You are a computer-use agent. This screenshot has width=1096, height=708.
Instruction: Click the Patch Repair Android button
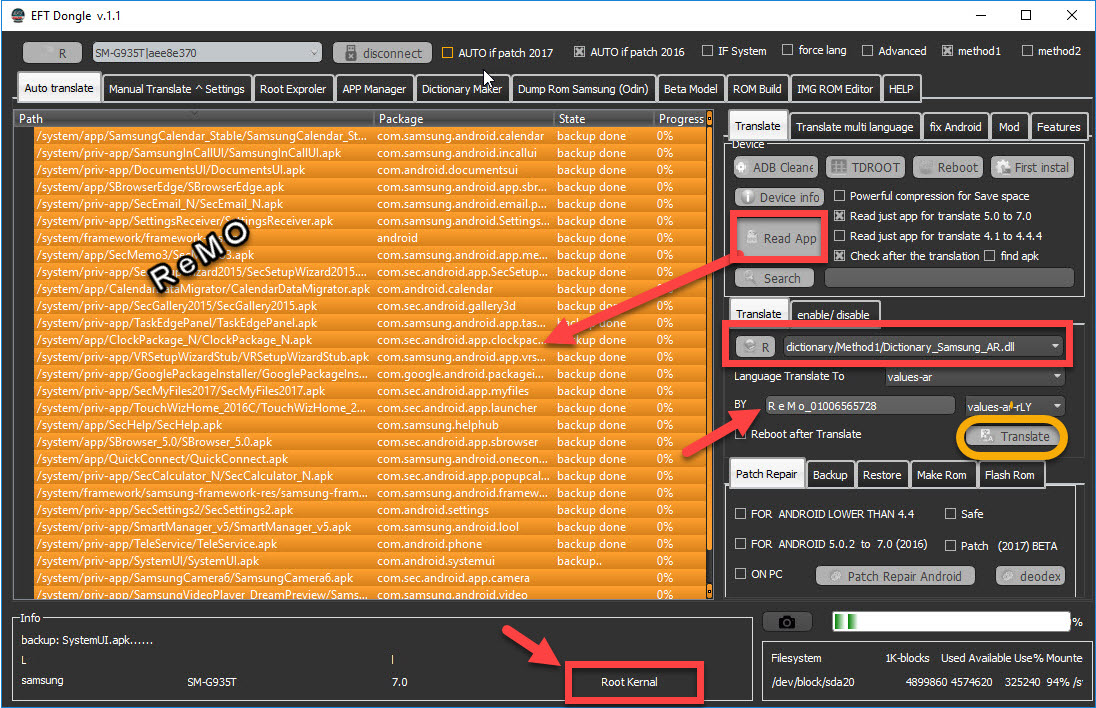click(x=895, y=577)
